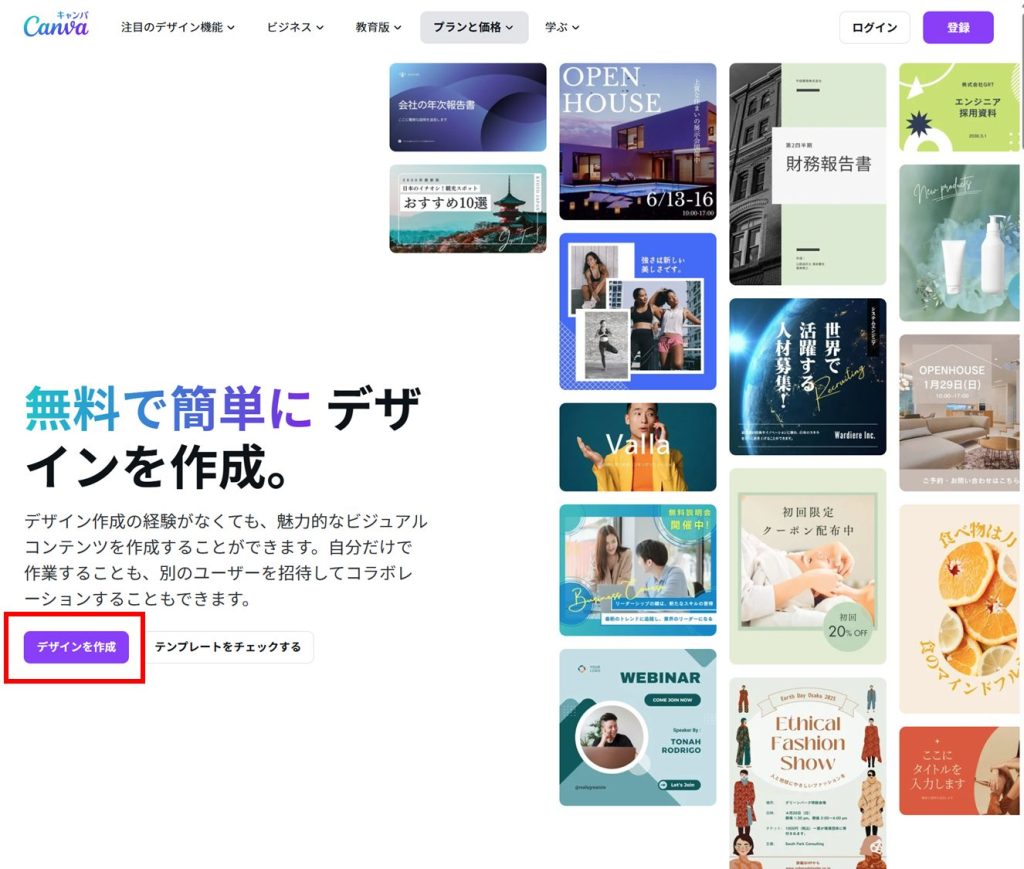Click テンプレートをチェックする button
The height and width of the screenshot is (869, 1024).
pos(227,647)
